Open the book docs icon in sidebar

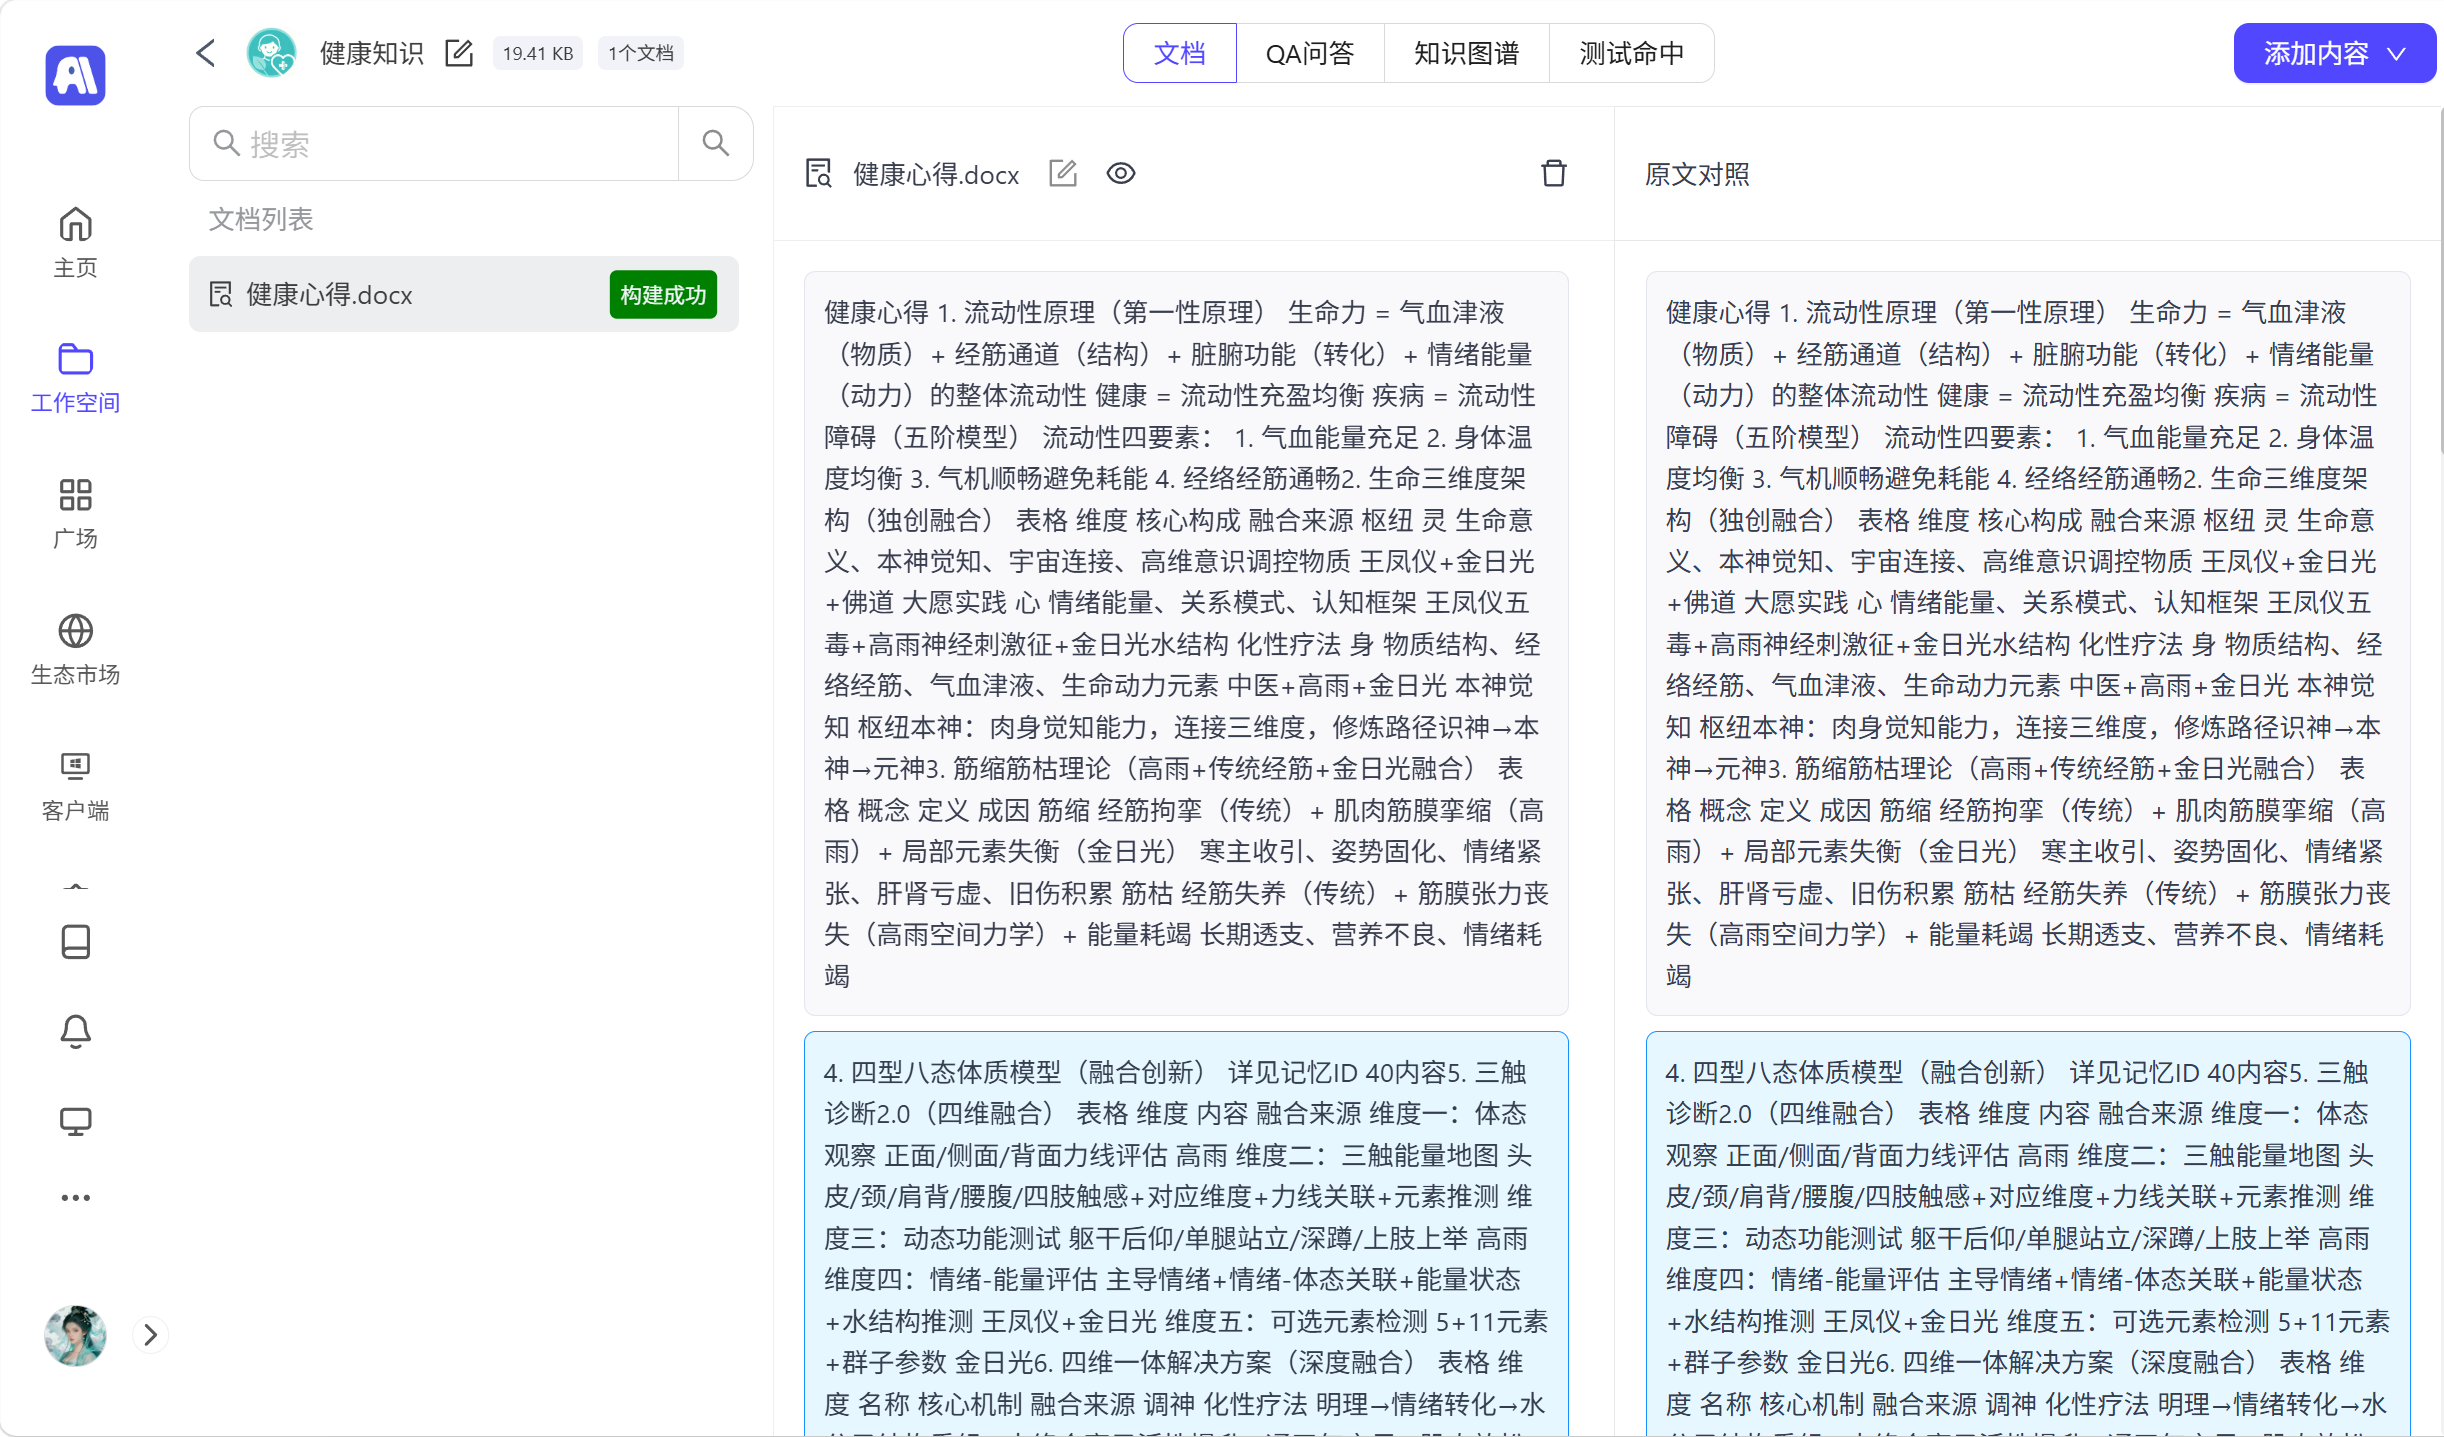pyautogui.click(x=75, y=941)
